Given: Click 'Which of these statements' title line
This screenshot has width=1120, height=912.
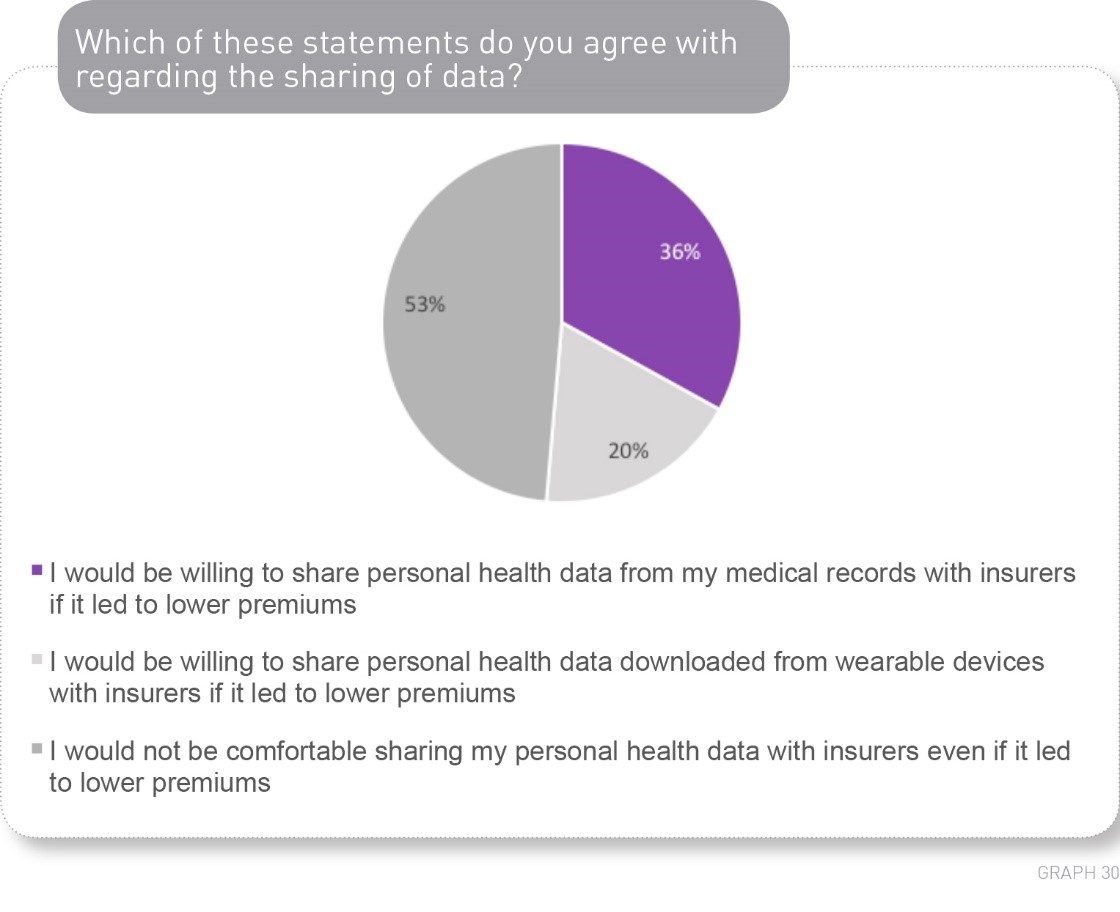Looking at the screenshot, I should point(406,42).
